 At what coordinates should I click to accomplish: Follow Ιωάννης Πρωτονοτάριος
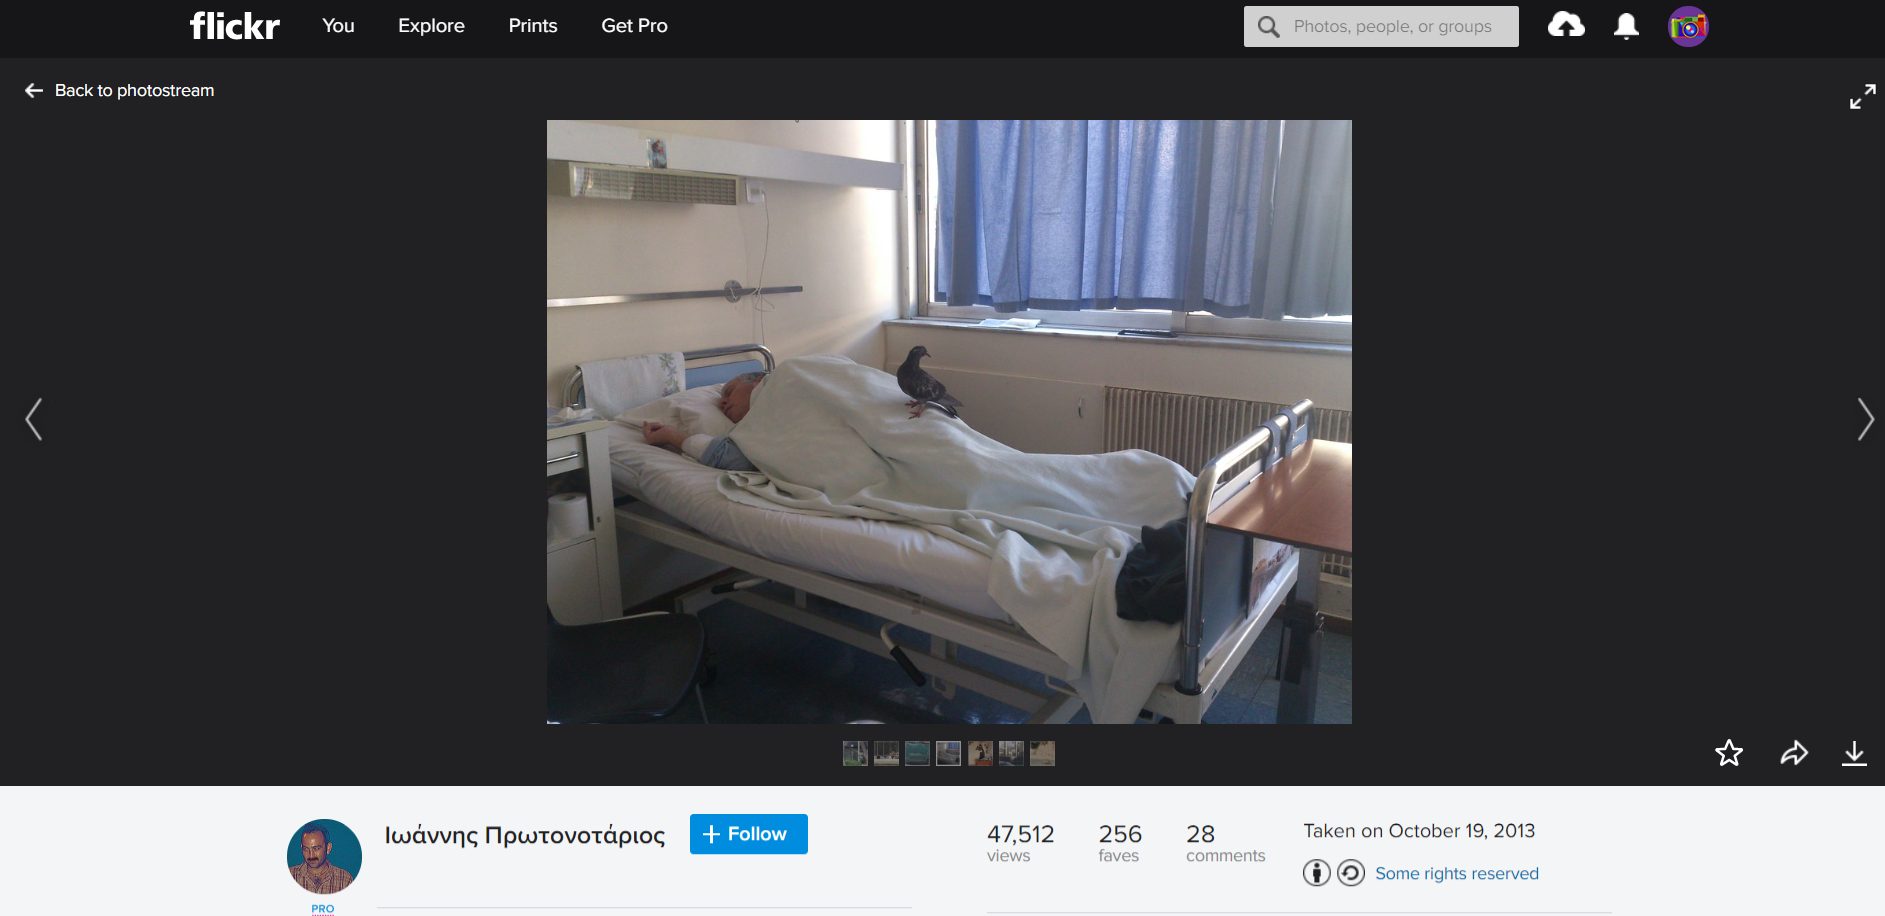point(748,834)
